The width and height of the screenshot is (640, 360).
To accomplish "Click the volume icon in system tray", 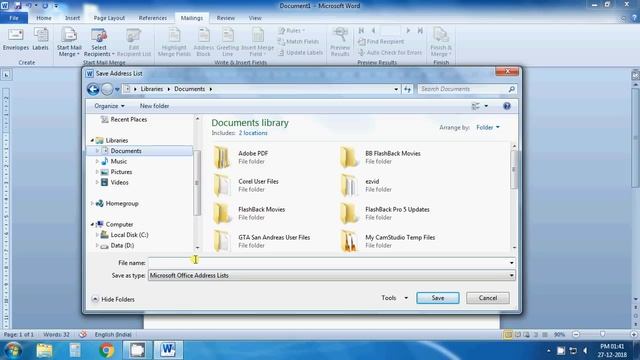I will pos(585,351).
